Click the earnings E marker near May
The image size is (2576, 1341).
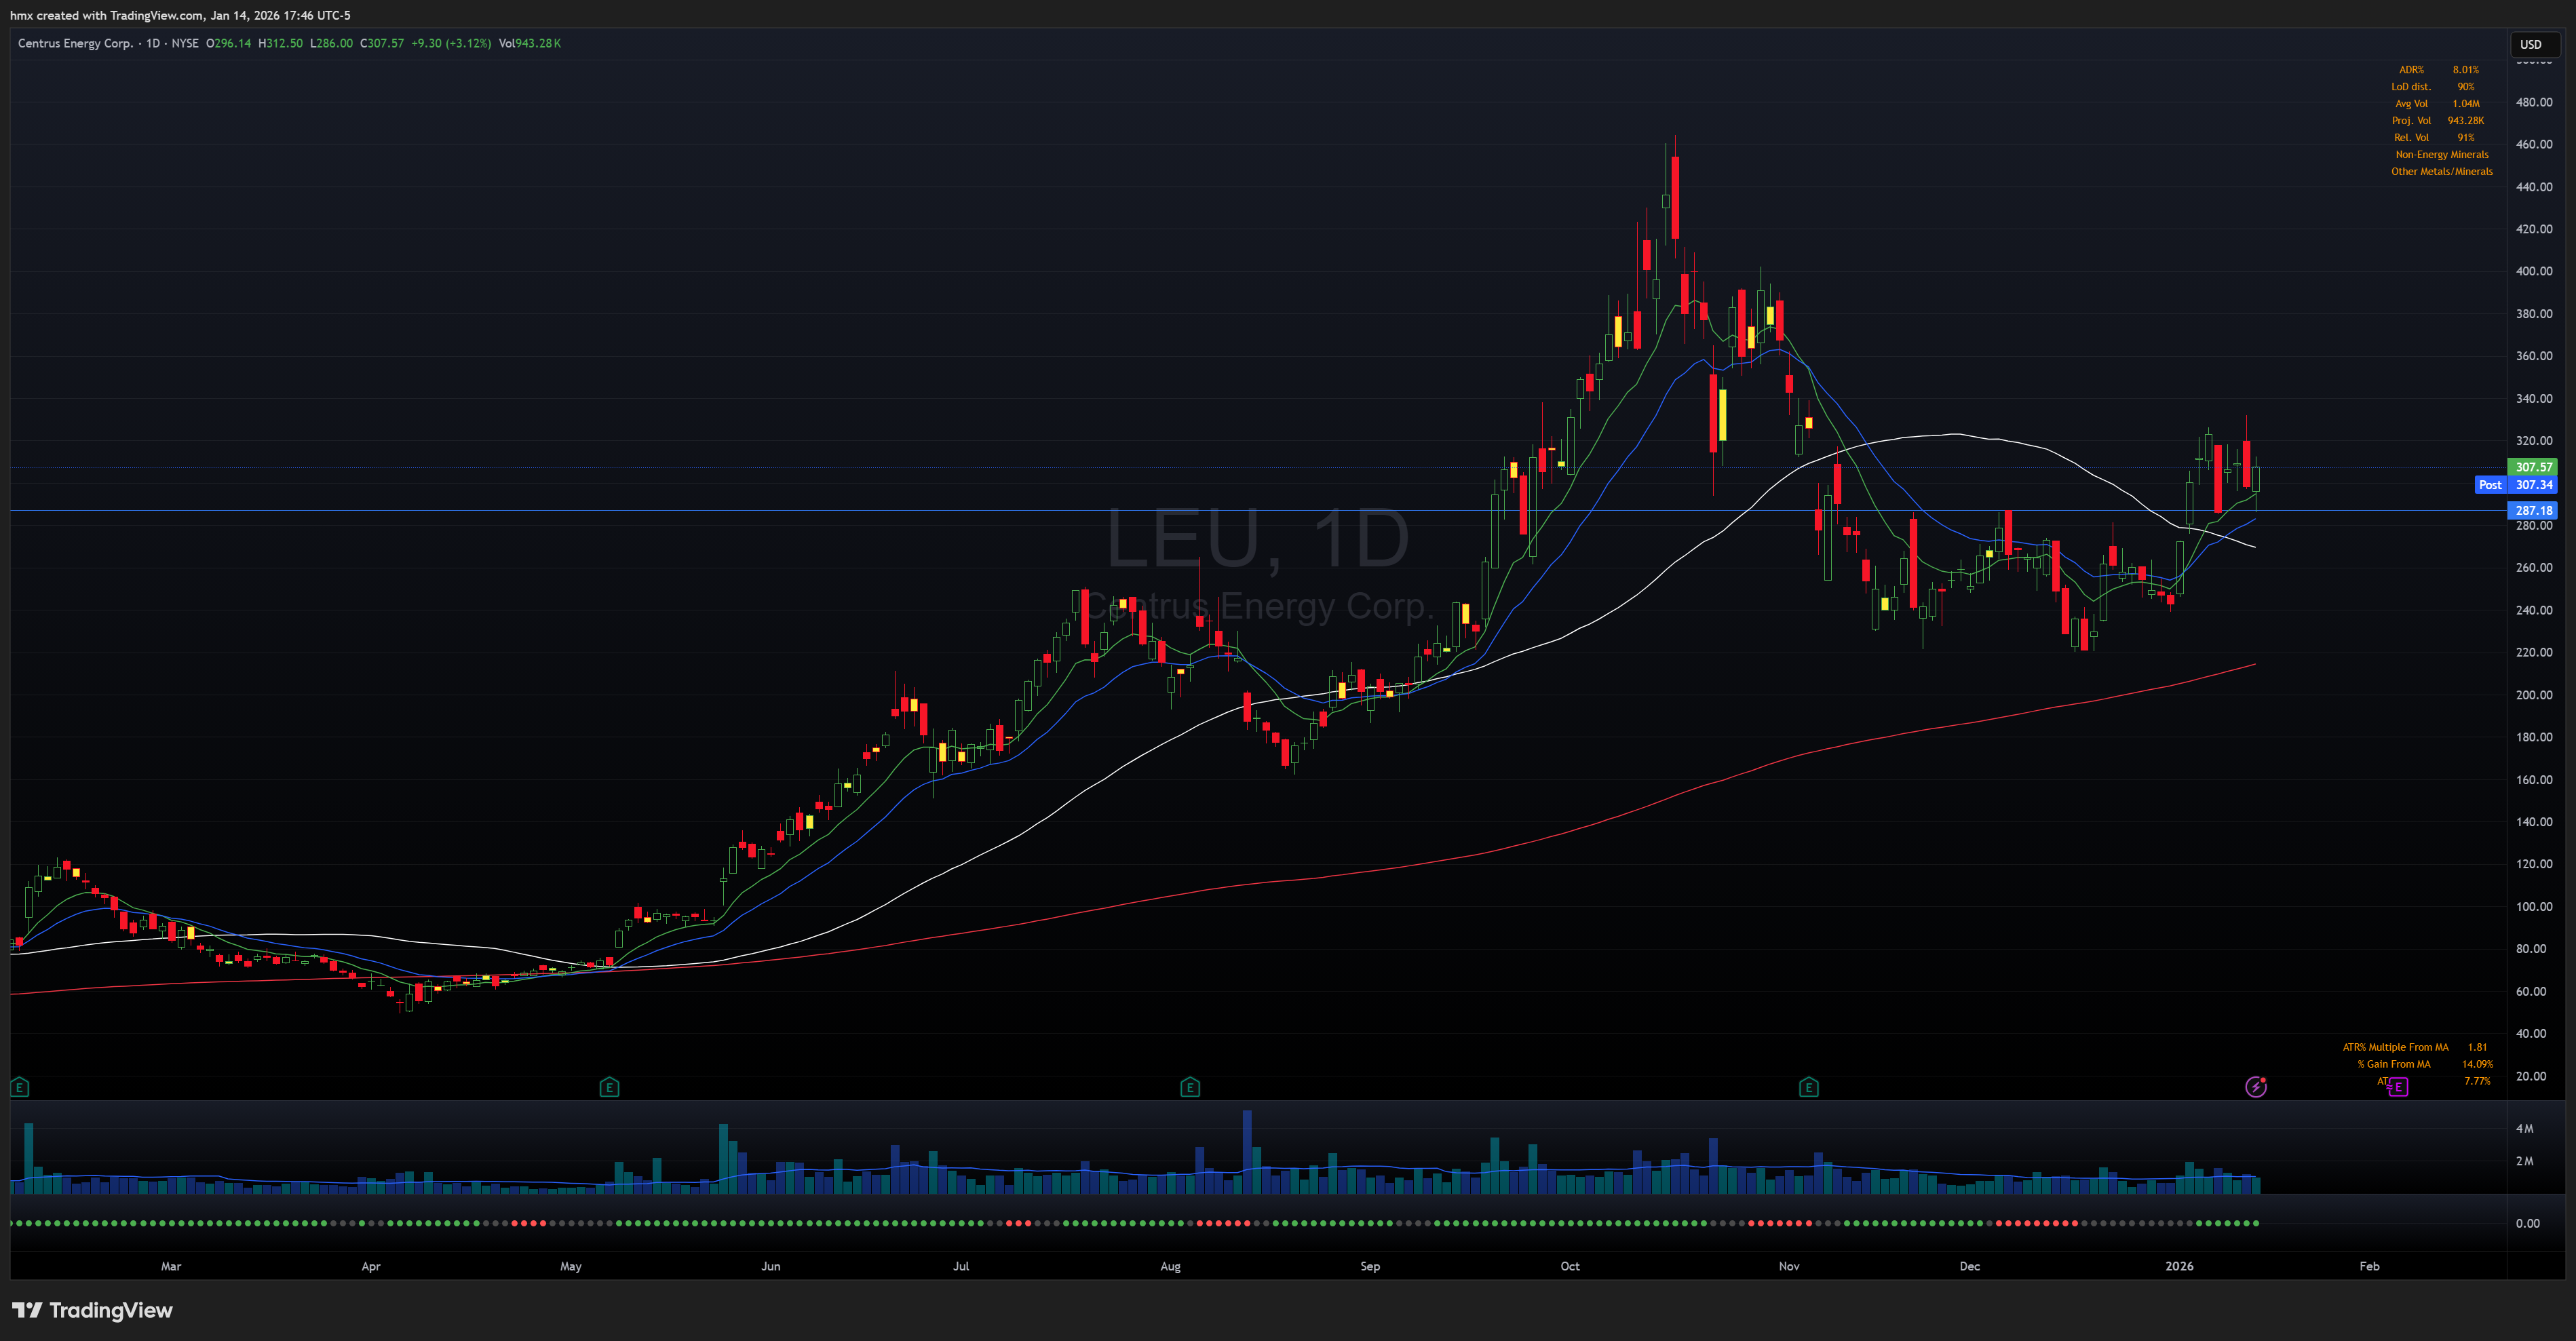tap(609, 1087)
